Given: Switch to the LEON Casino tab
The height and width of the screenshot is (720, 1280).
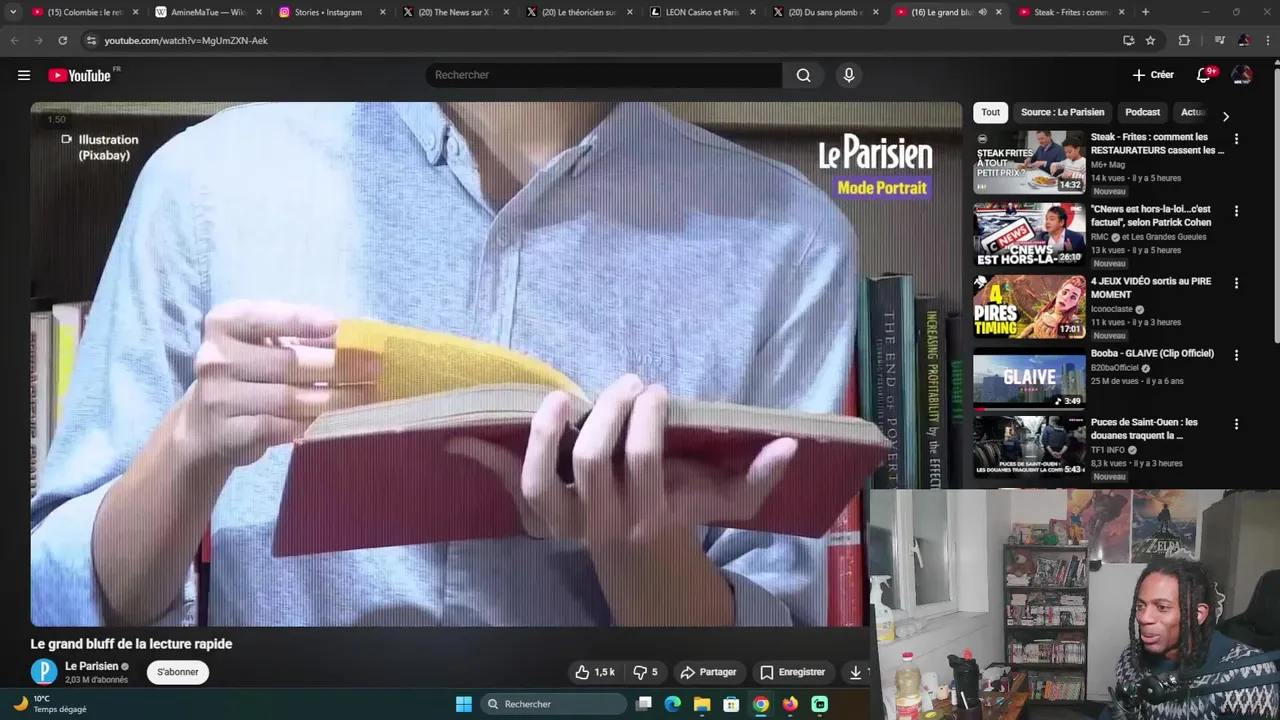Looking at the screenshot, I should click(702, 12).
